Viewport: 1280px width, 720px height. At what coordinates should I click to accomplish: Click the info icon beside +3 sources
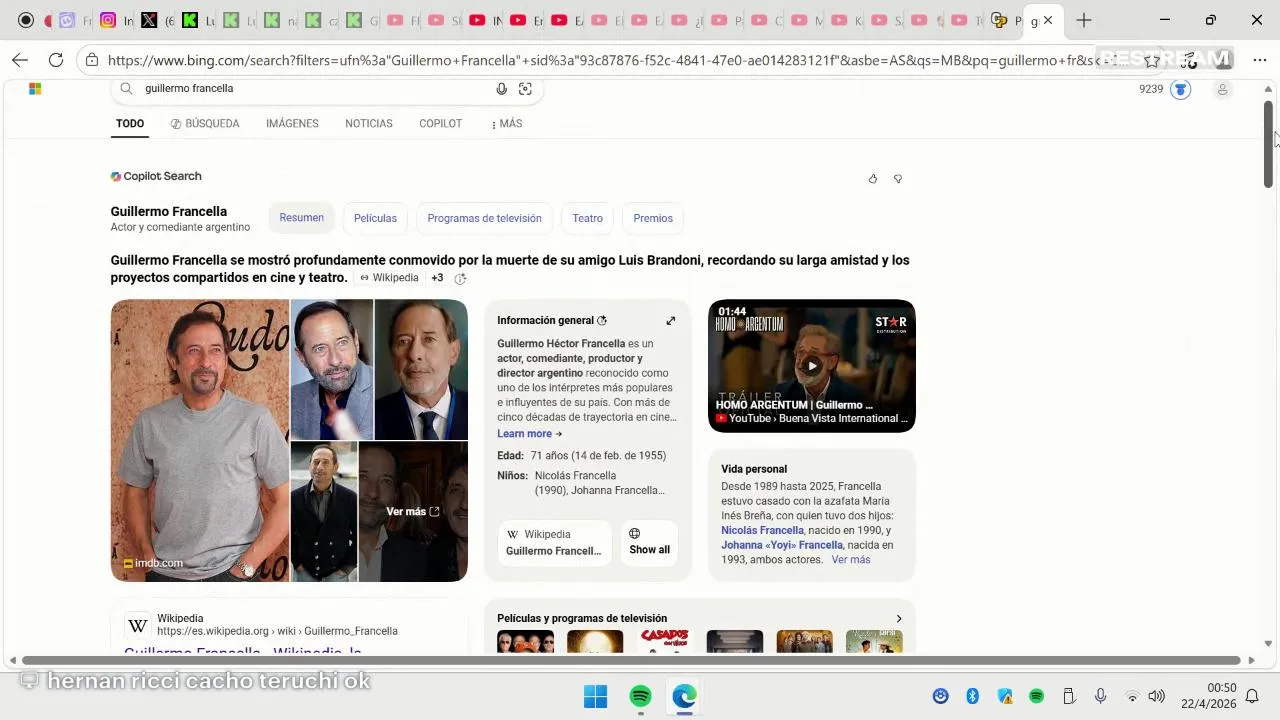point(460,279)
